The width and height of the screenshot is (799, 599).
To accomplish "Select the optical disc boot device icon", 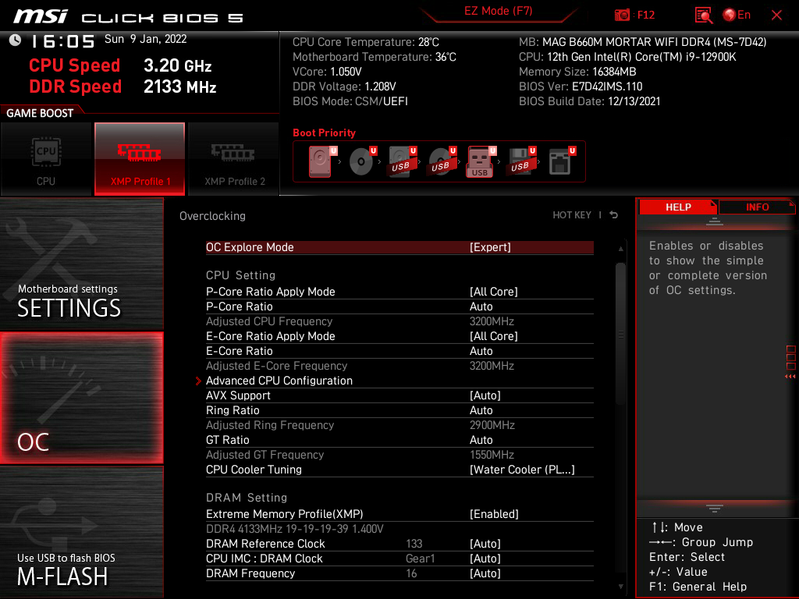I will pyautogui.click(x=362, y=162).
